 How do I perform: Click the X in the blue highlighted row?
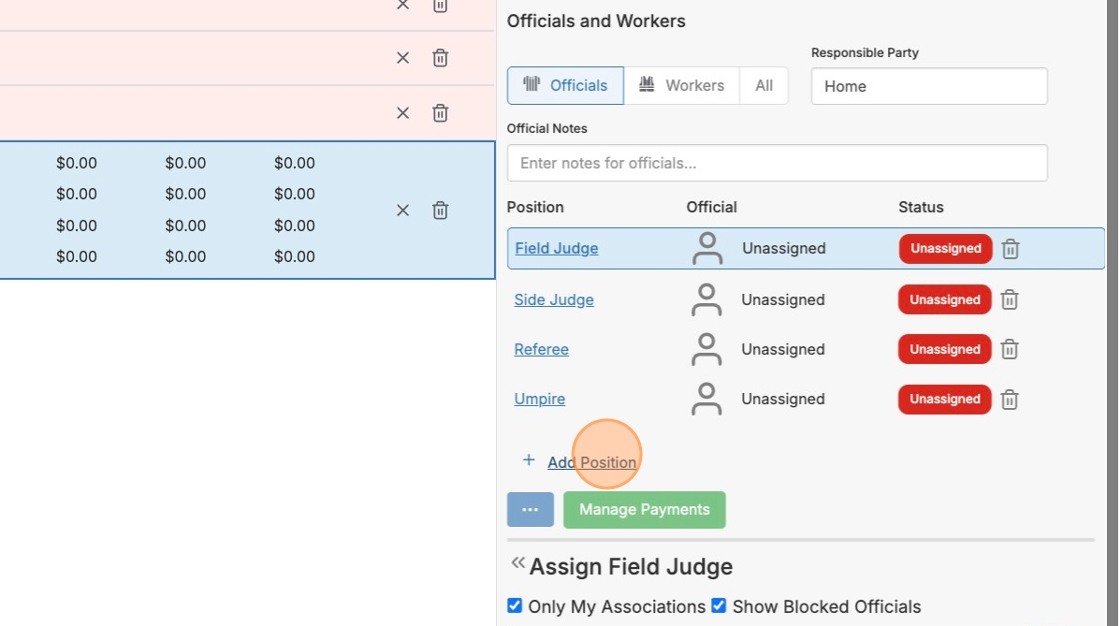(403, 210)
